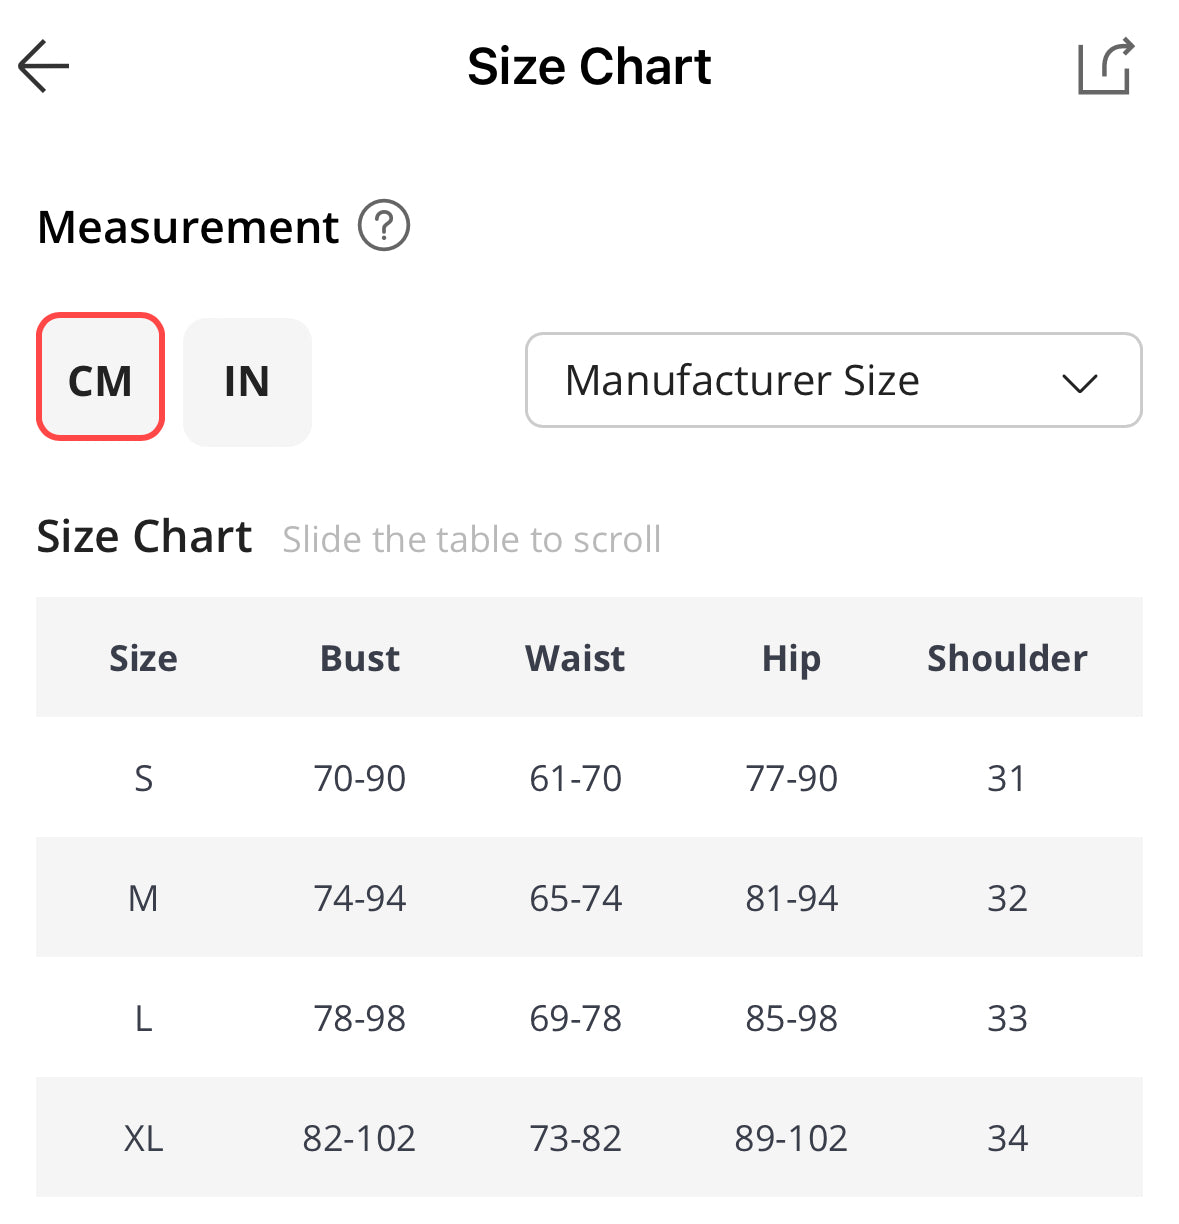Open the Manufacturer Size dropdown
This screenshot has width=1179, height=1224.
point(742,381)
